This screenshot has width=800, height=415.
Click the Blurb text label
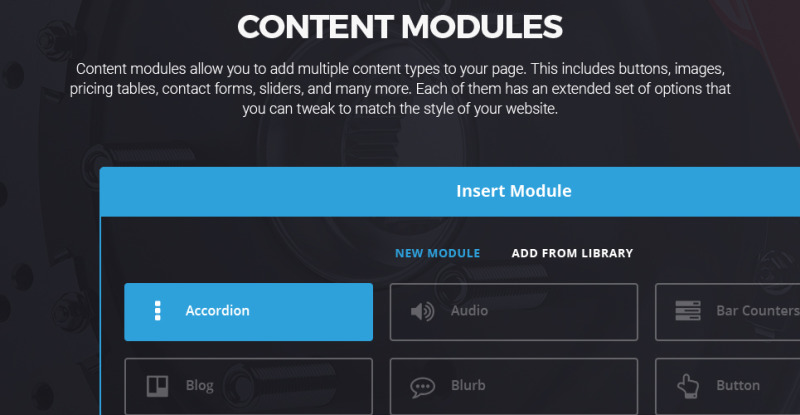click(468, 385)
